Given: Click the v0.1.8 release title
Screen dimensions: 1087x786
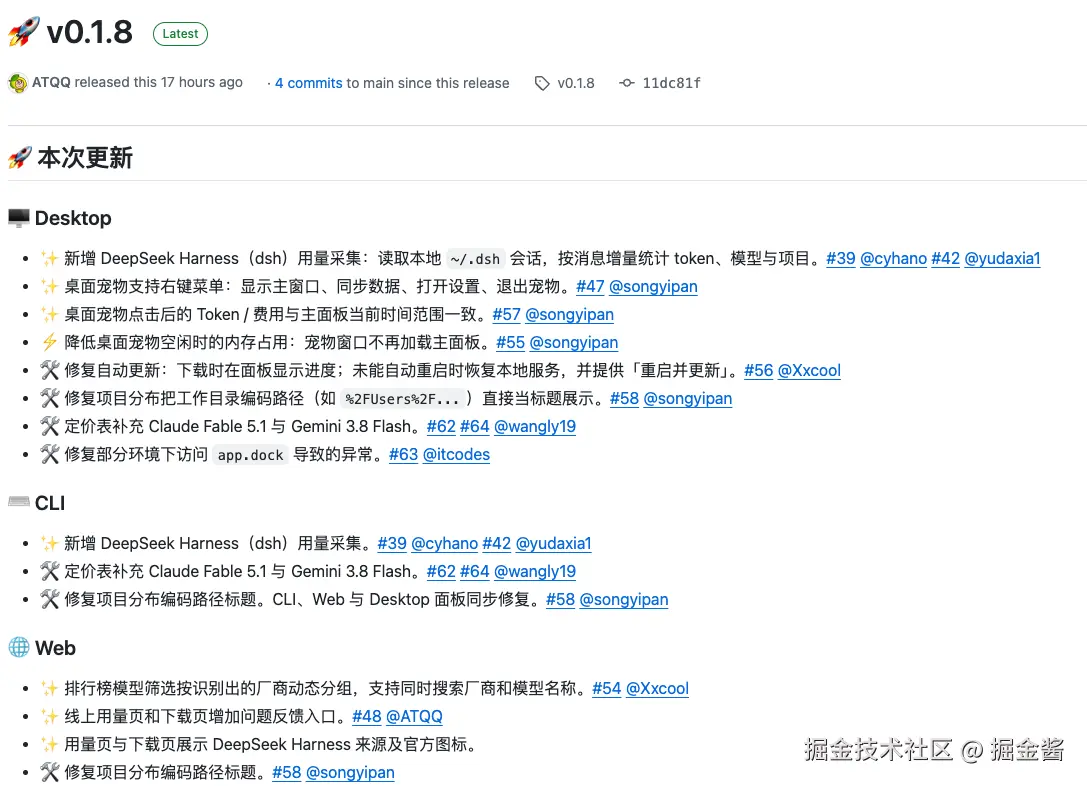Looking at the screenshot, I should 89,32.
